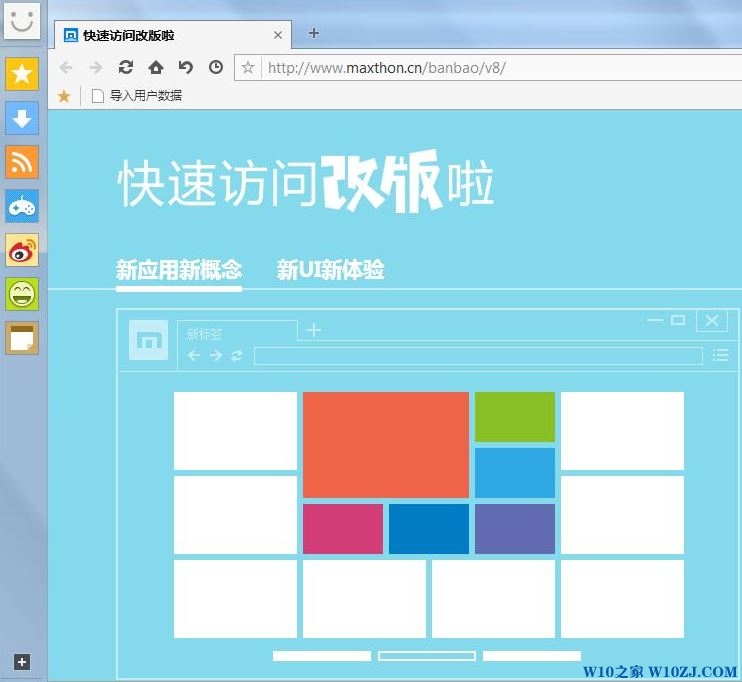Open the 导入用户数据 bookmark
Screen dimensions: 742x682
(x=137, y=96)
